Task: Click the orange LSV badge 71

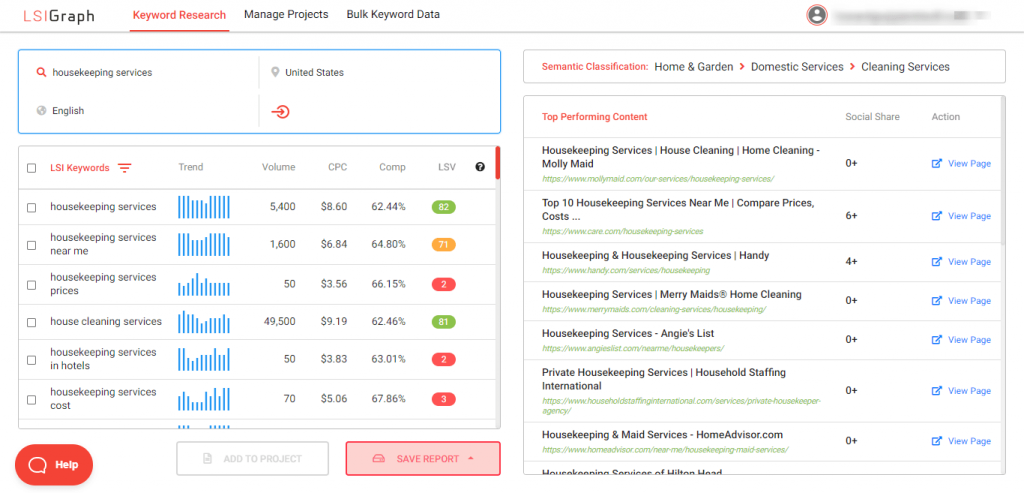Action: click(x=443, y=245)
